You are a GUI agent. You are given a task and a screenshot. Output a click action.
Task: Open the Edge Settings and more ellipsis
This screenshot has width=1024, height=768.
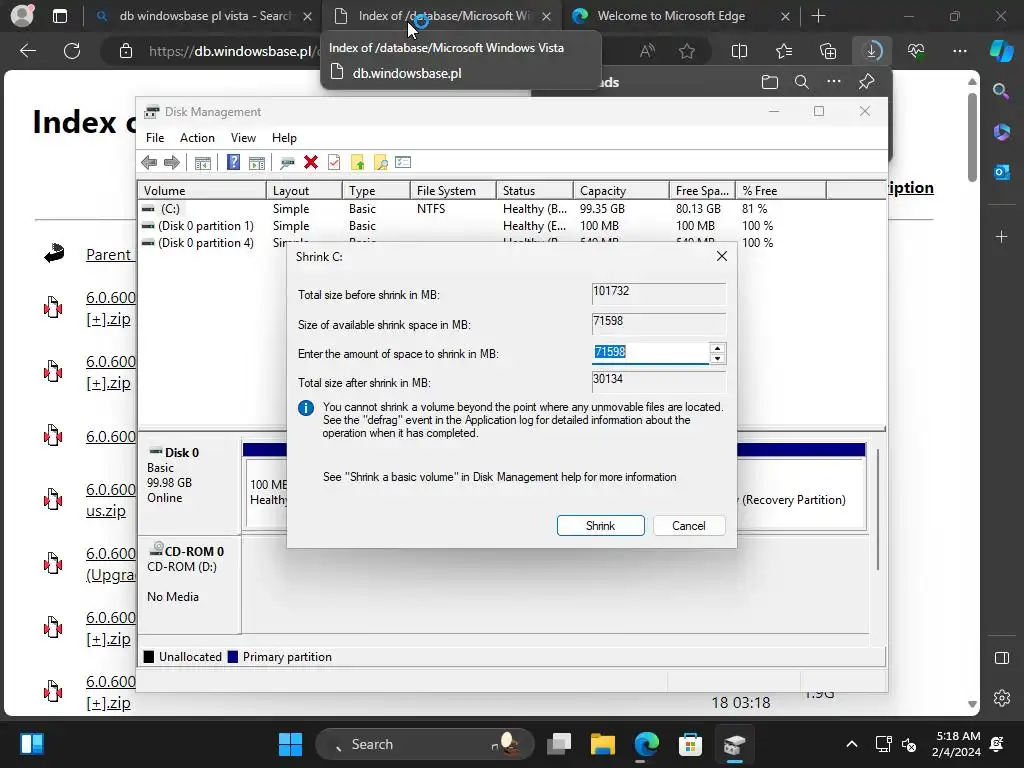coord(959,51)
